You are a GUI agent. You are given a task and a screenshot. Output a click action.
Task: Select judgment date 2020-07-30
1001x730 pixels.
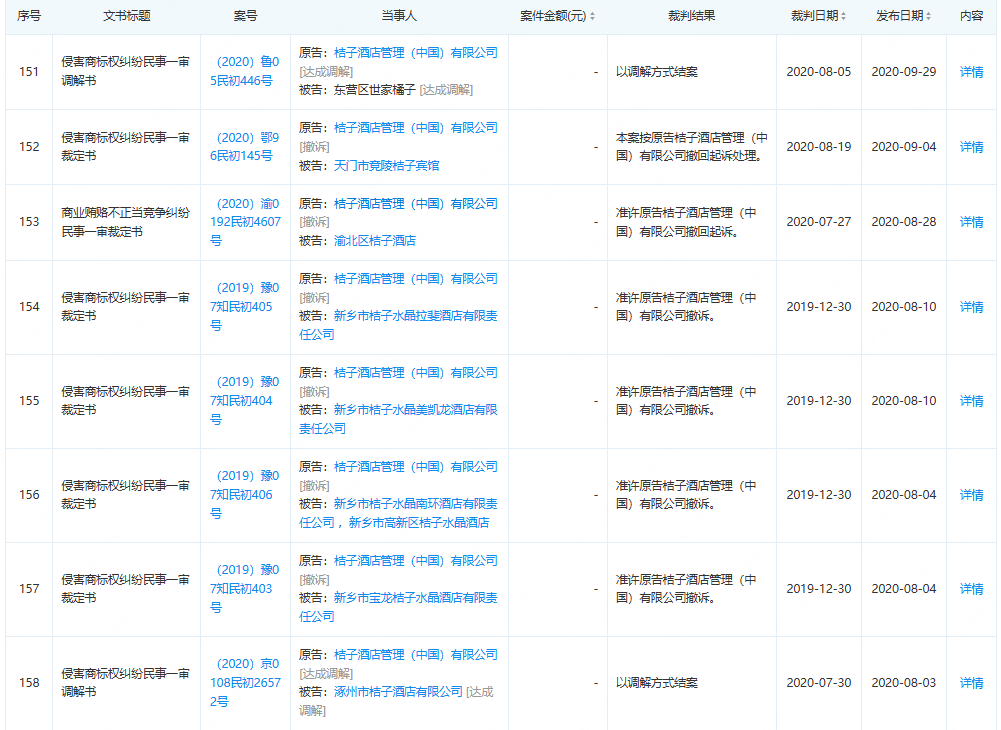point(818,683)
